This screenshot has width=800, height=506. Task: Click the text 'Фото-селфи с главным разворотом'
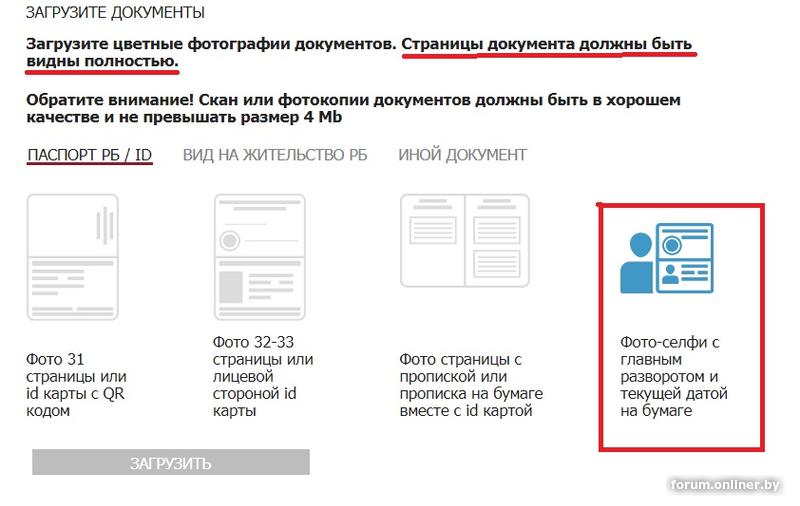670,359
